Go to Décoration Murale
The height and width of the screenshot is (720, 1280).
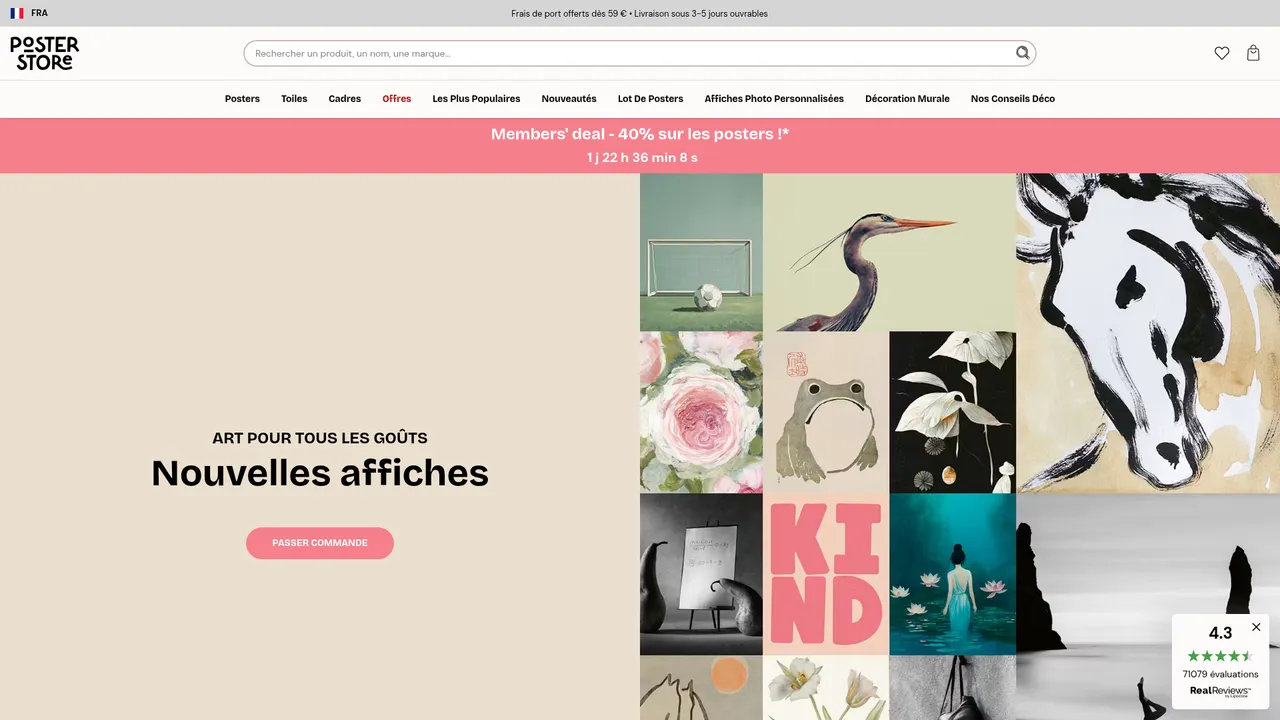[907, 99]
